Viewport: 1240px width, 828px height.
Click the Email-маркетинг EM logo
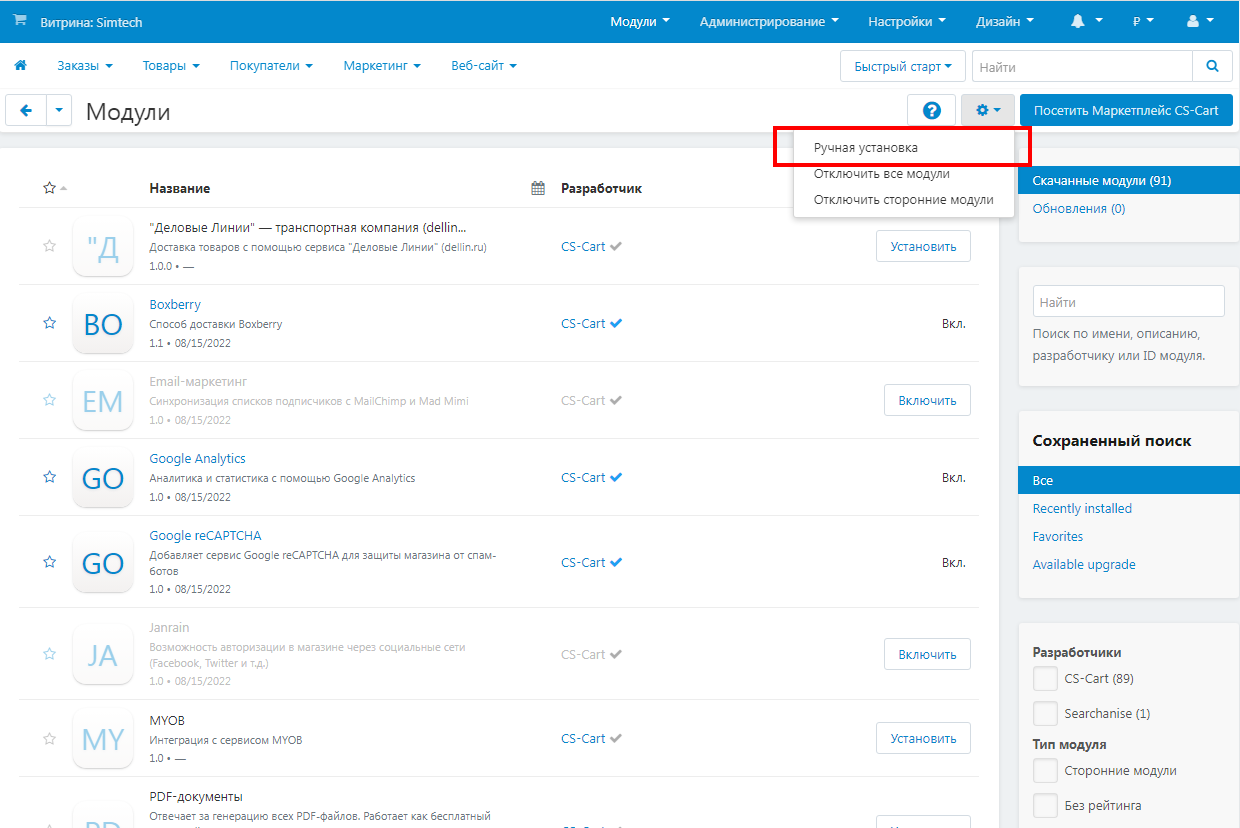103,400
